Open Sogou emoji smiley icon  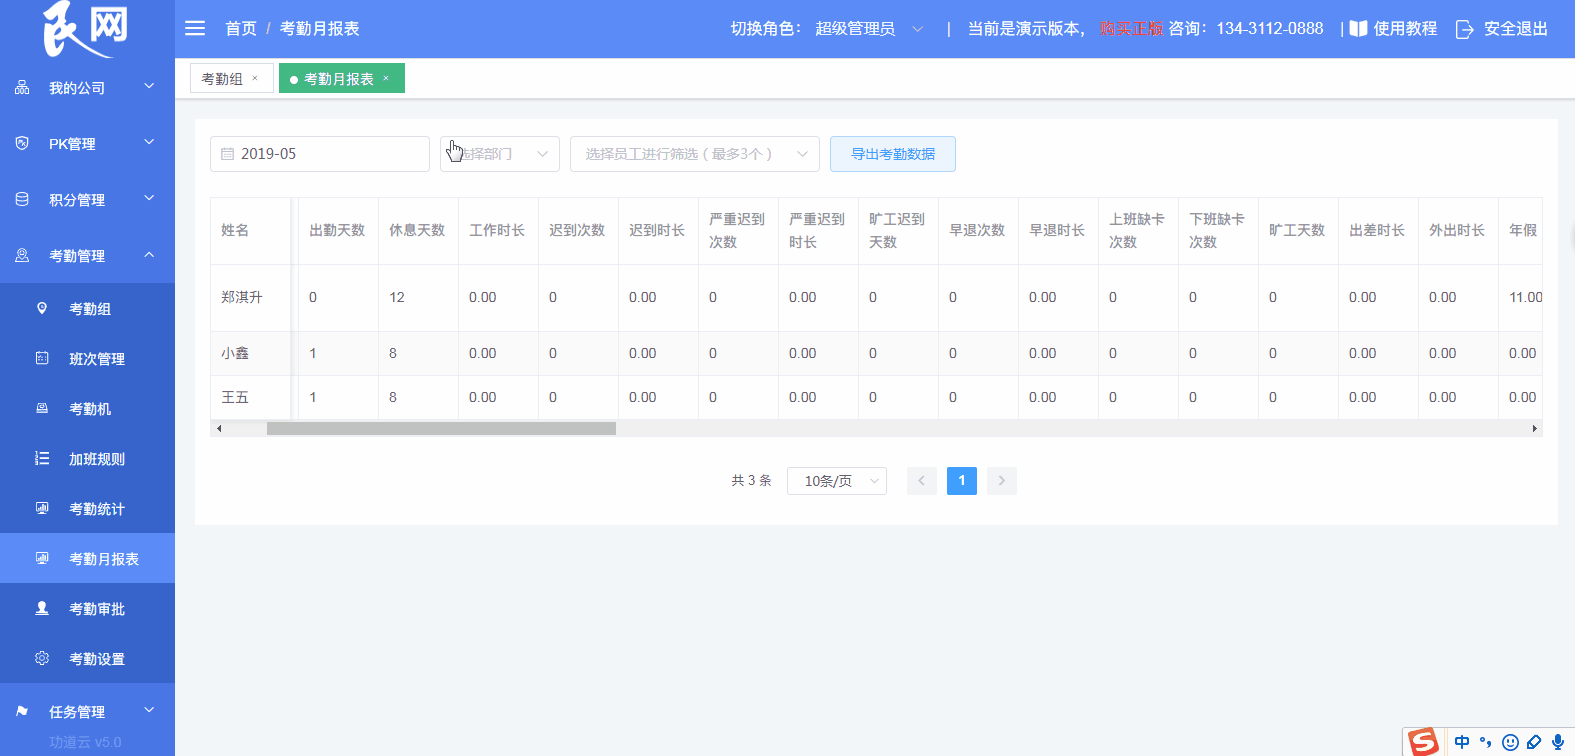click(1510, 742)
